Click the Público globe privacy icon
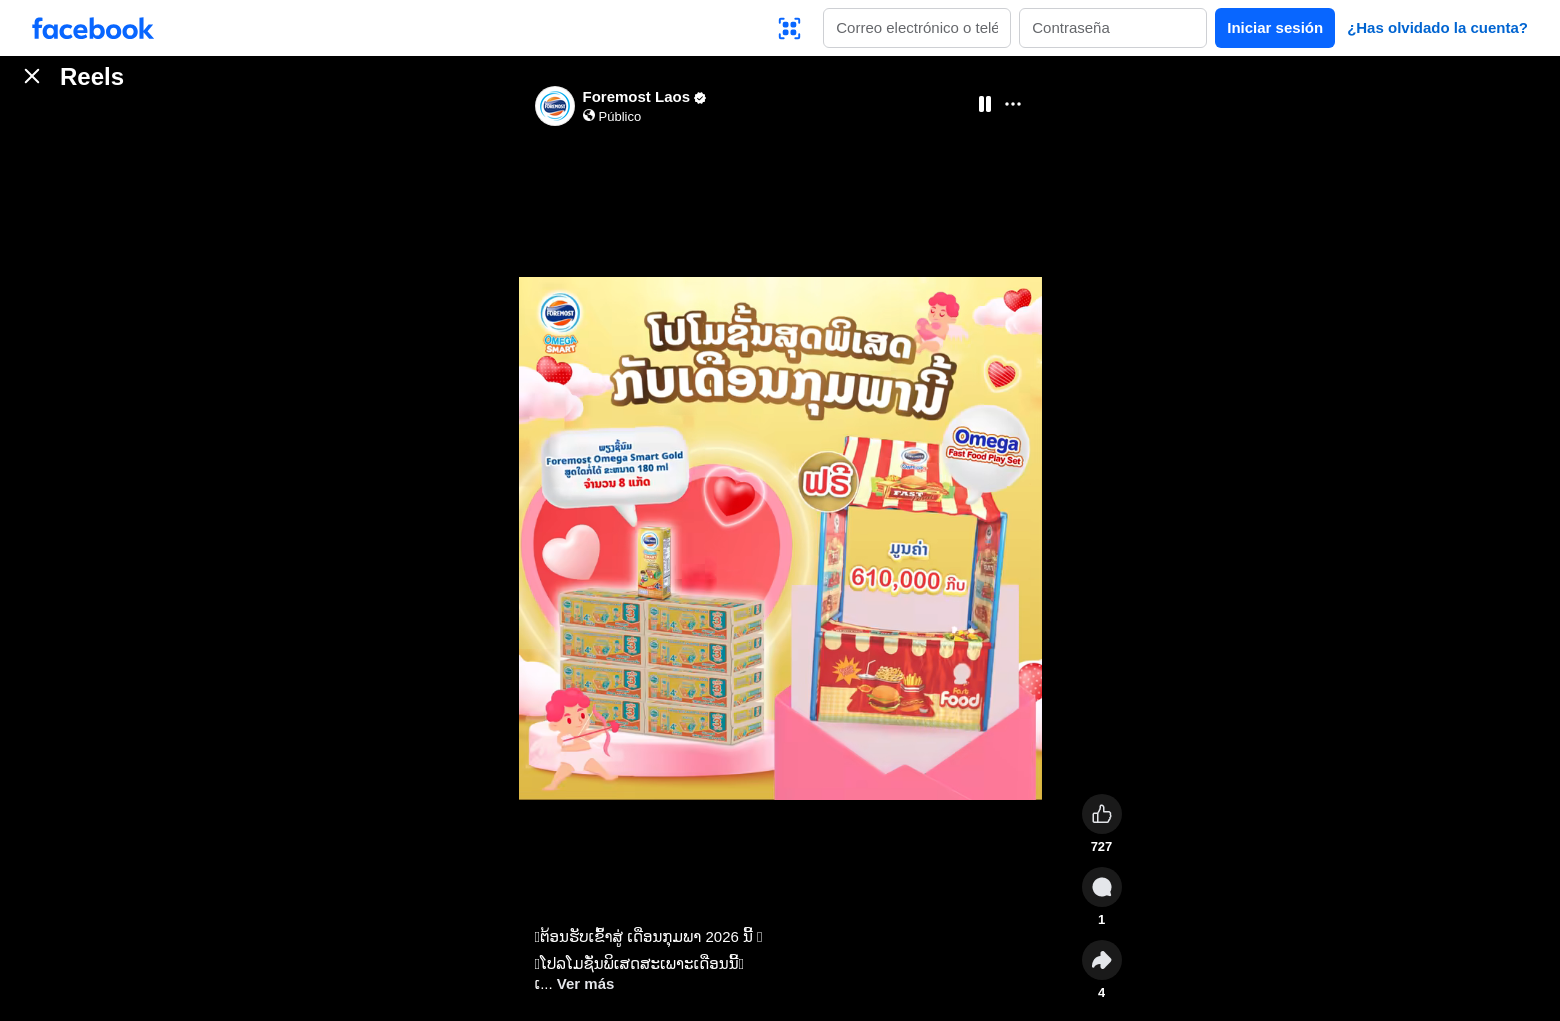1560x1021 pixels. click(589, 116)
